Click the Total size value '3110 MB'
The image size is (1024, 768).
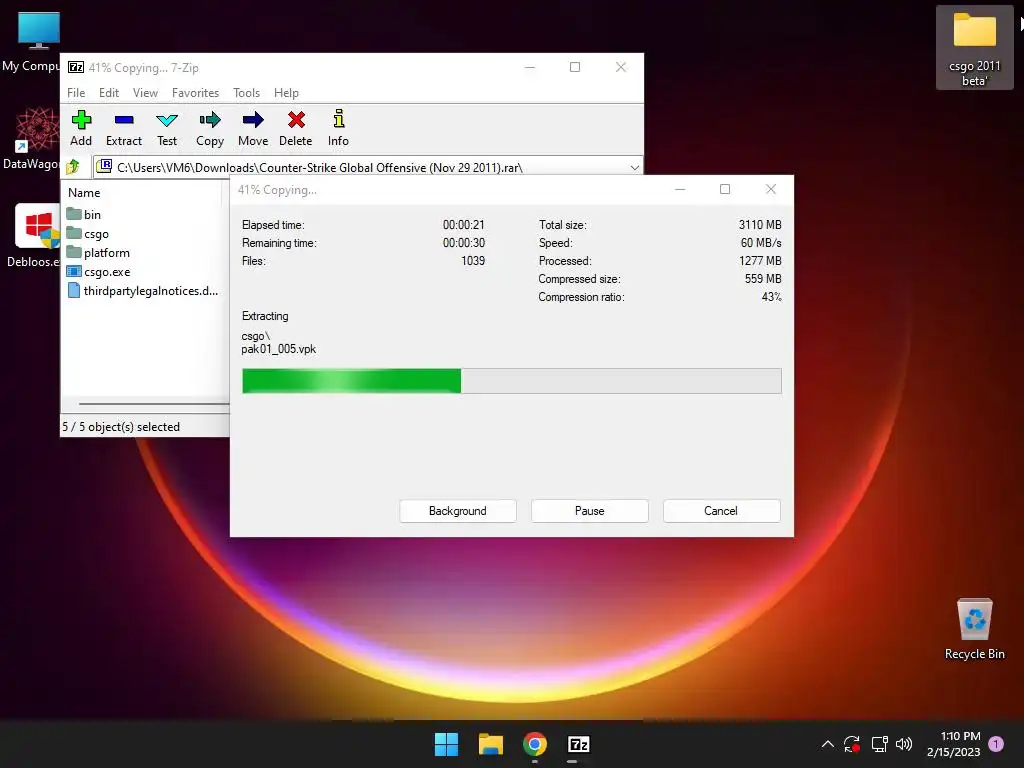coord(760,225)
